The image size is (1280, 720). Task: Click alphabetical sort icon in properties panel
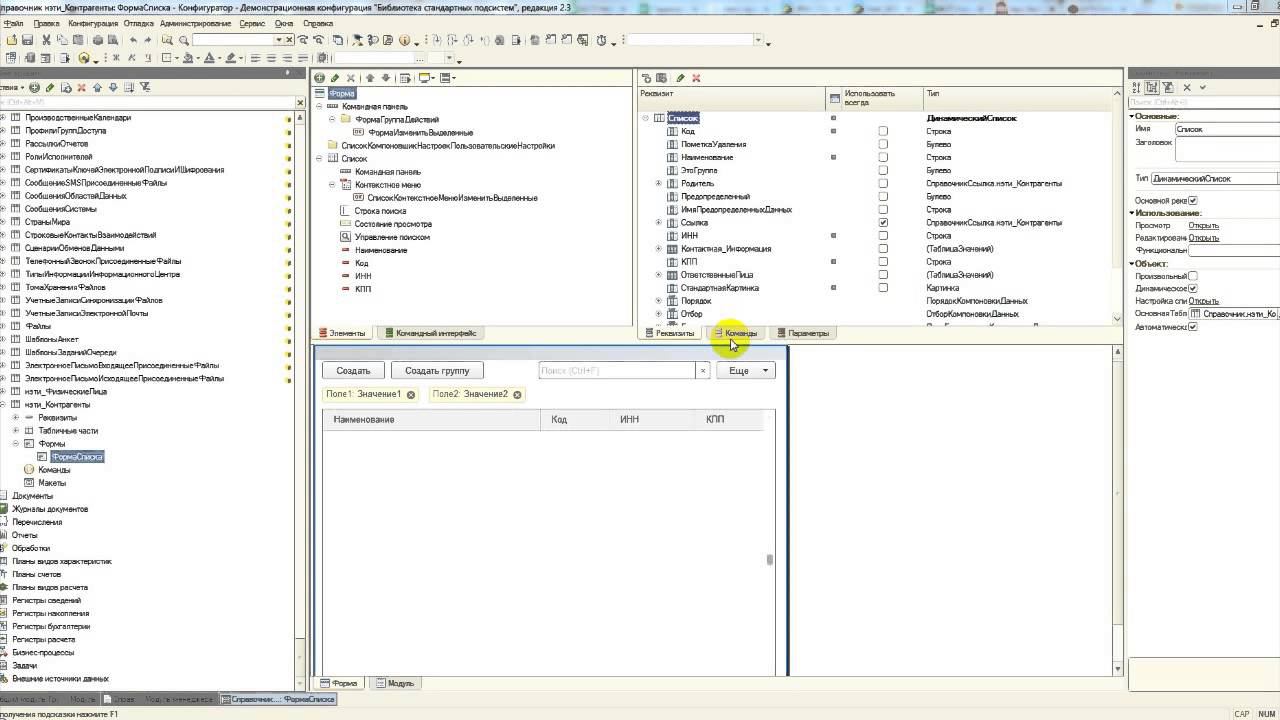tap(1135, 87)
